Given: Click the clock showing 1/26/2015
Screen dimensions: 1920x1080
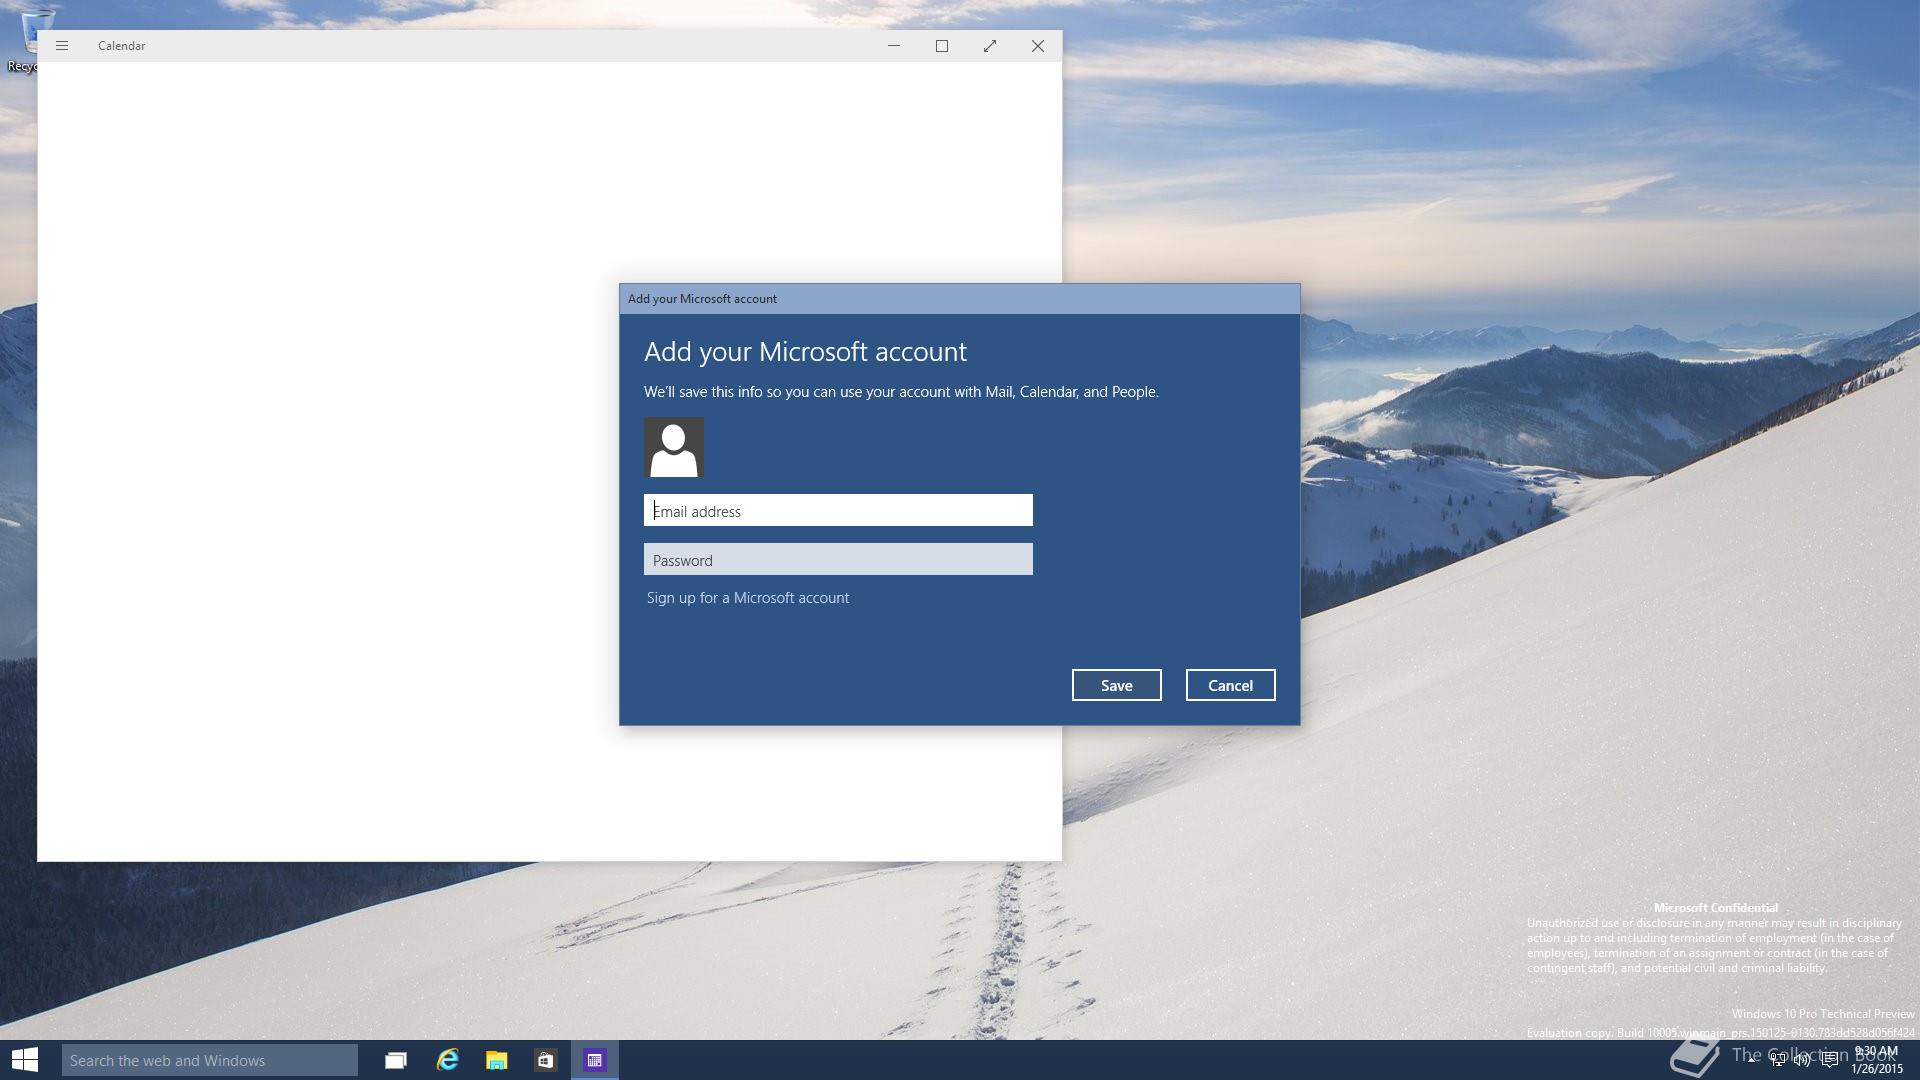Looking at the screenshot, I should pyautogui.click(x=1876, y=1060).
